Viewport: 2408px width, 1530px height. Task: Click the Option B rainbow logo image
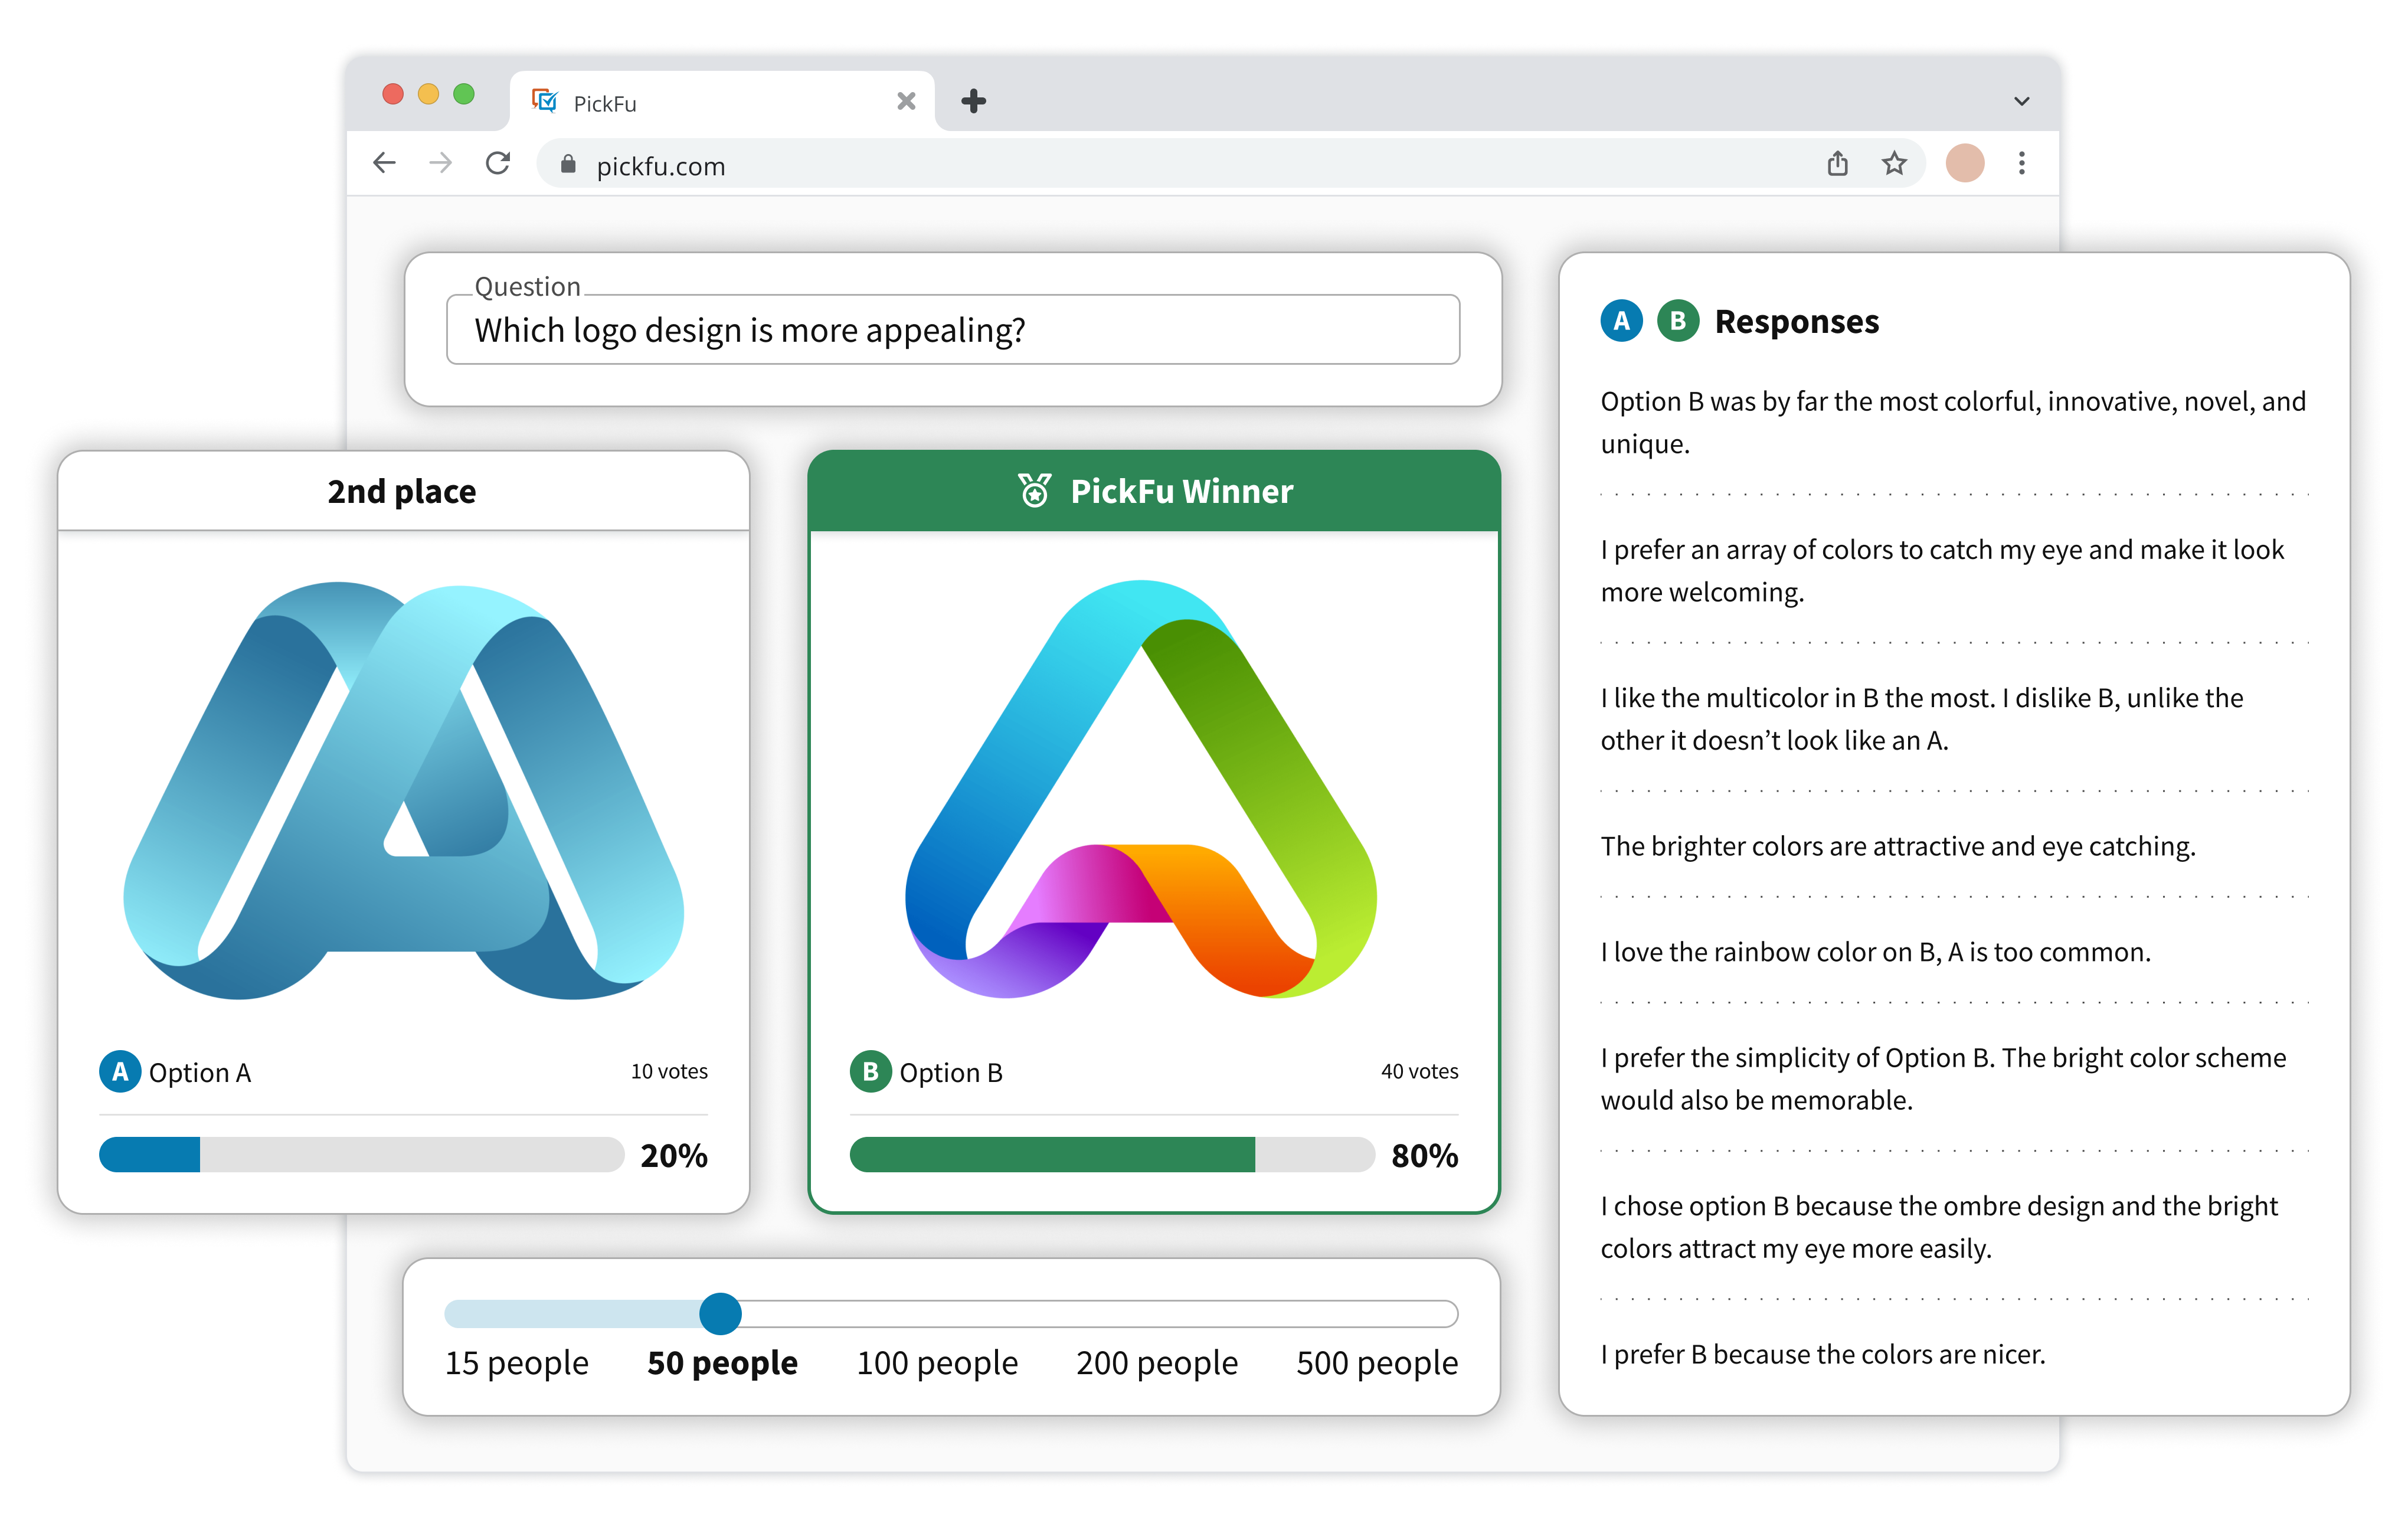pyautogui.click(x=1140, y=790)
